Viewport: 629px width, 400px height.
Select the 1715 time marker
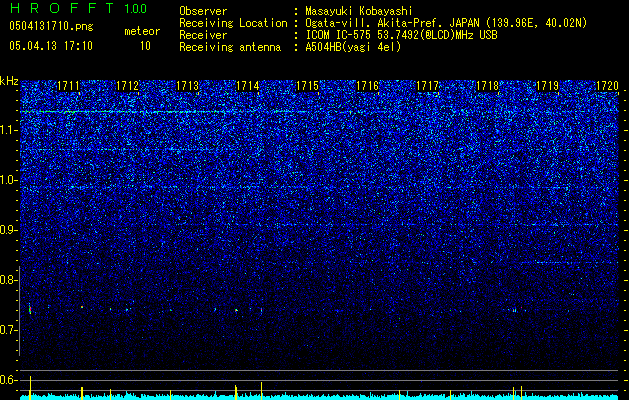coord(307,86)
